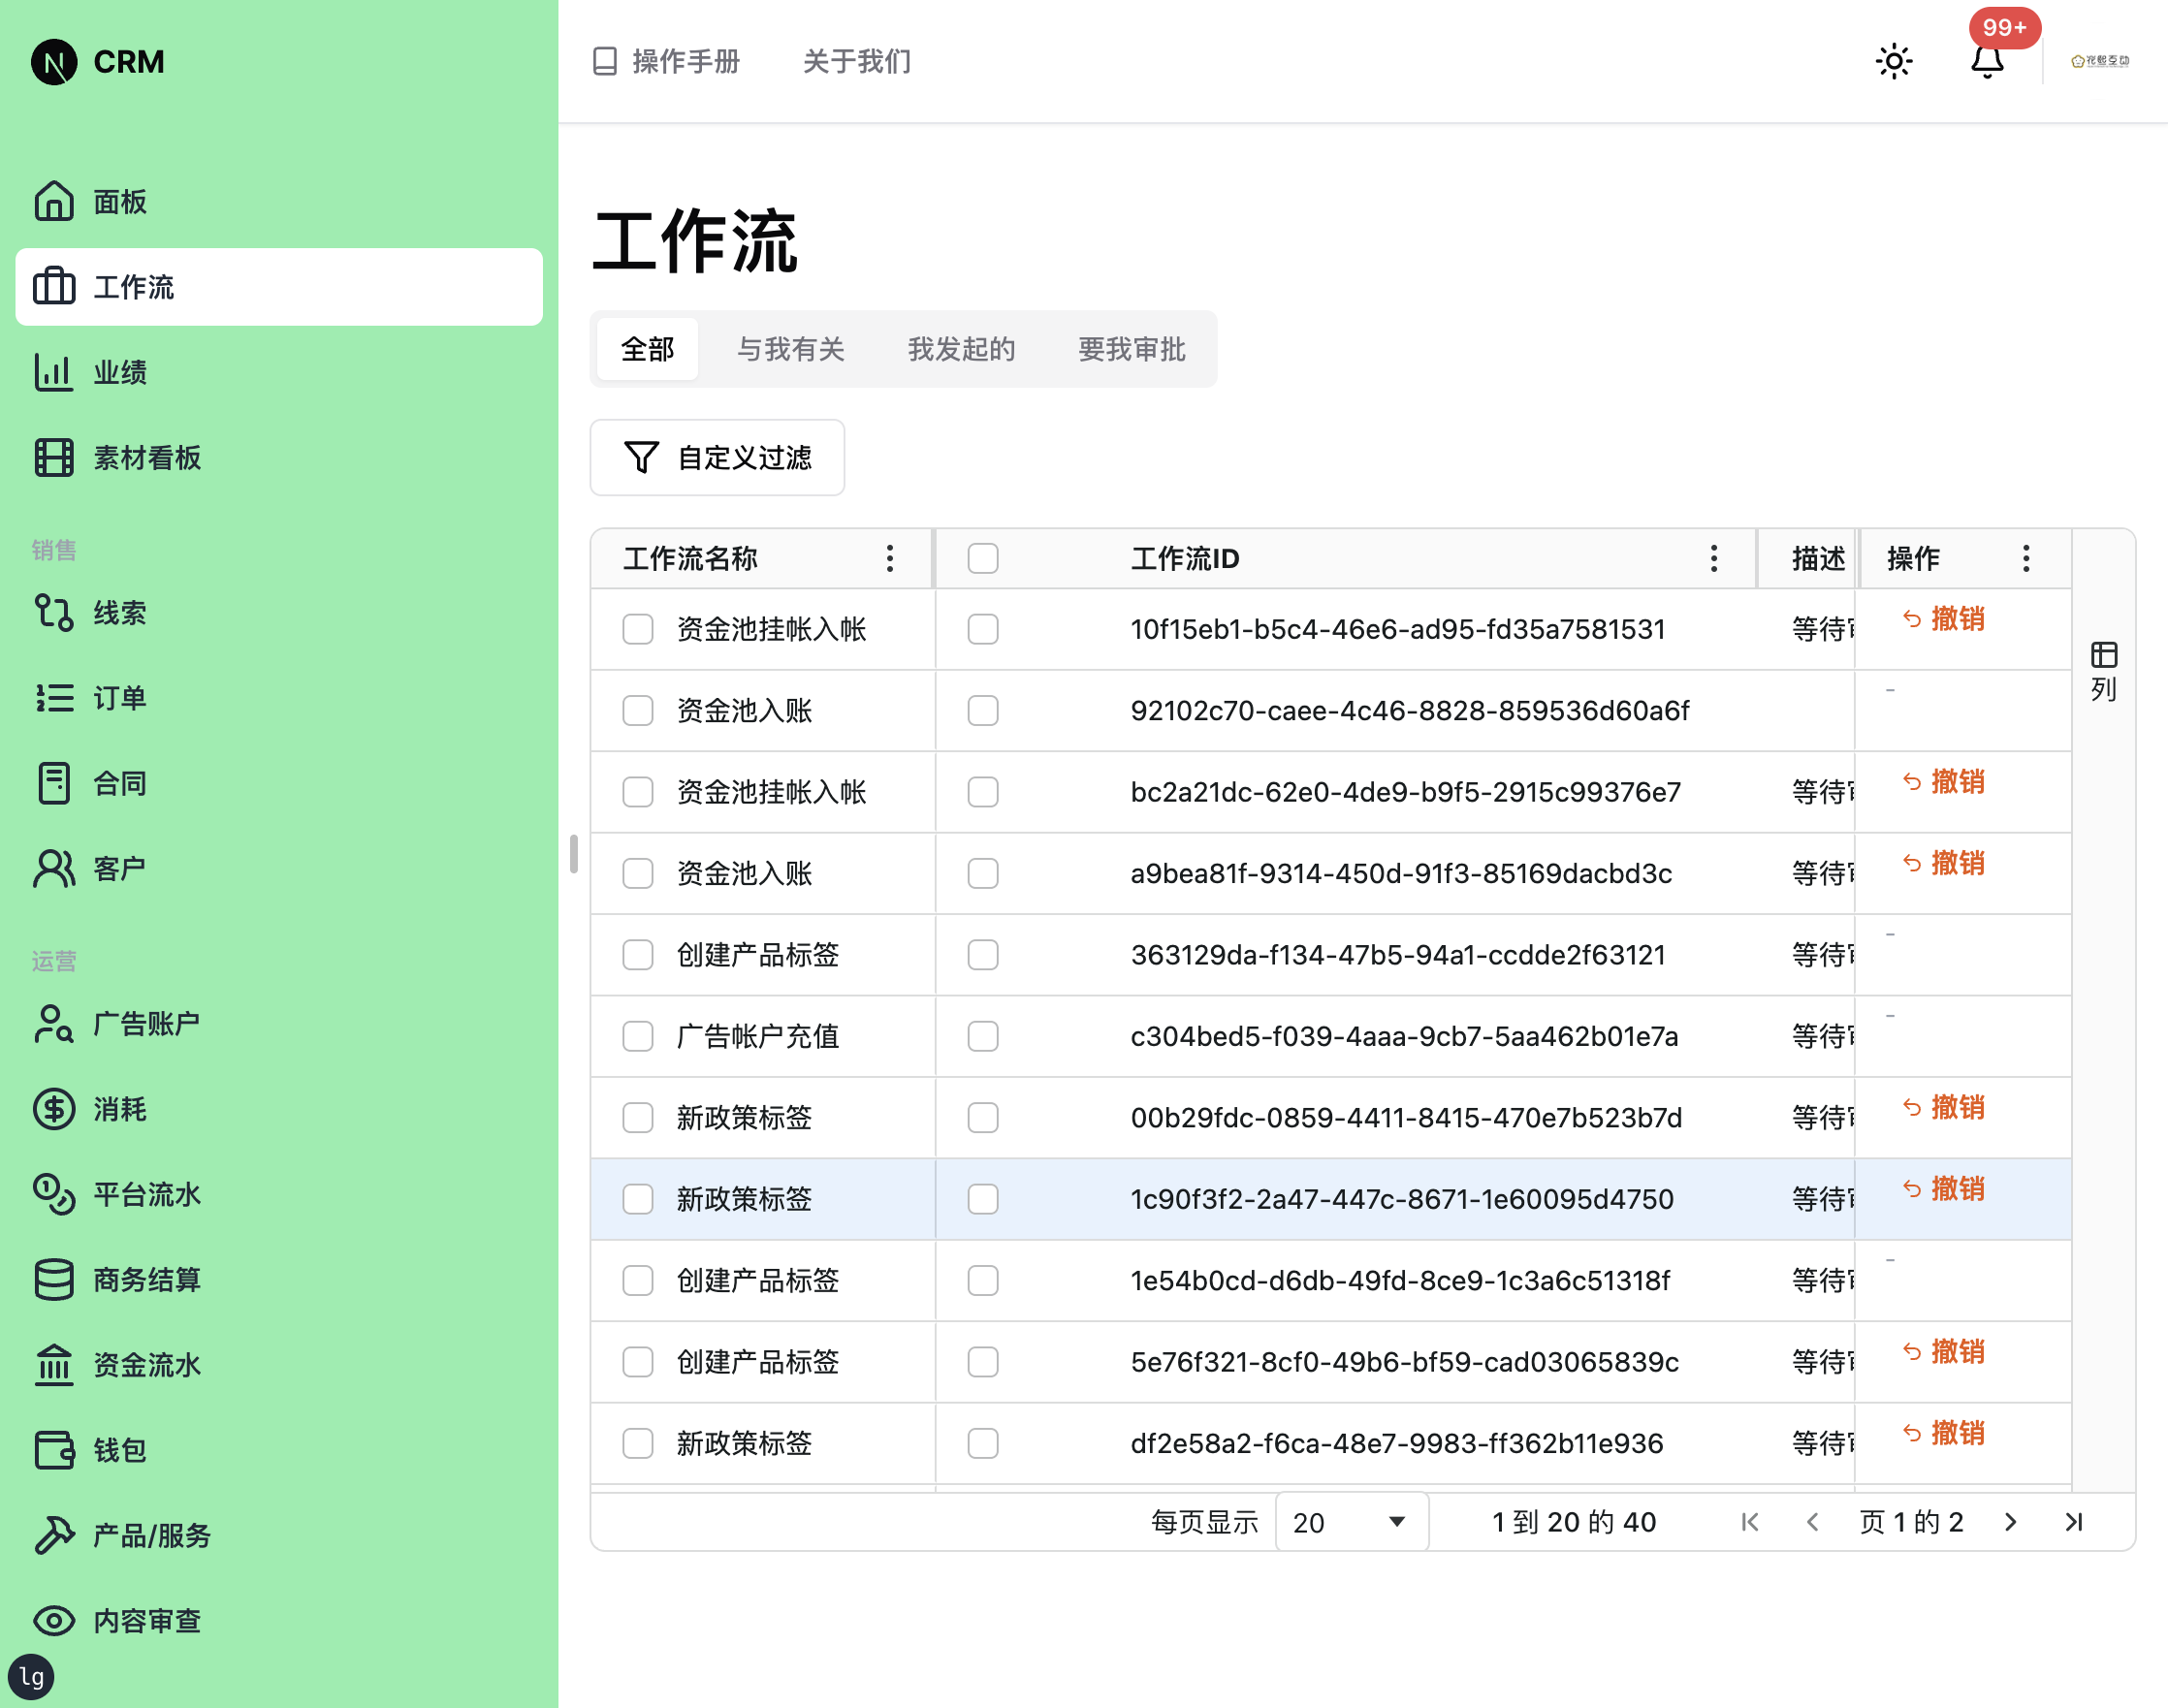Viewport: 2168px width, 1708px height.
Task: 撤销 the first workflow row
Action: click(x=1941, y=619)
